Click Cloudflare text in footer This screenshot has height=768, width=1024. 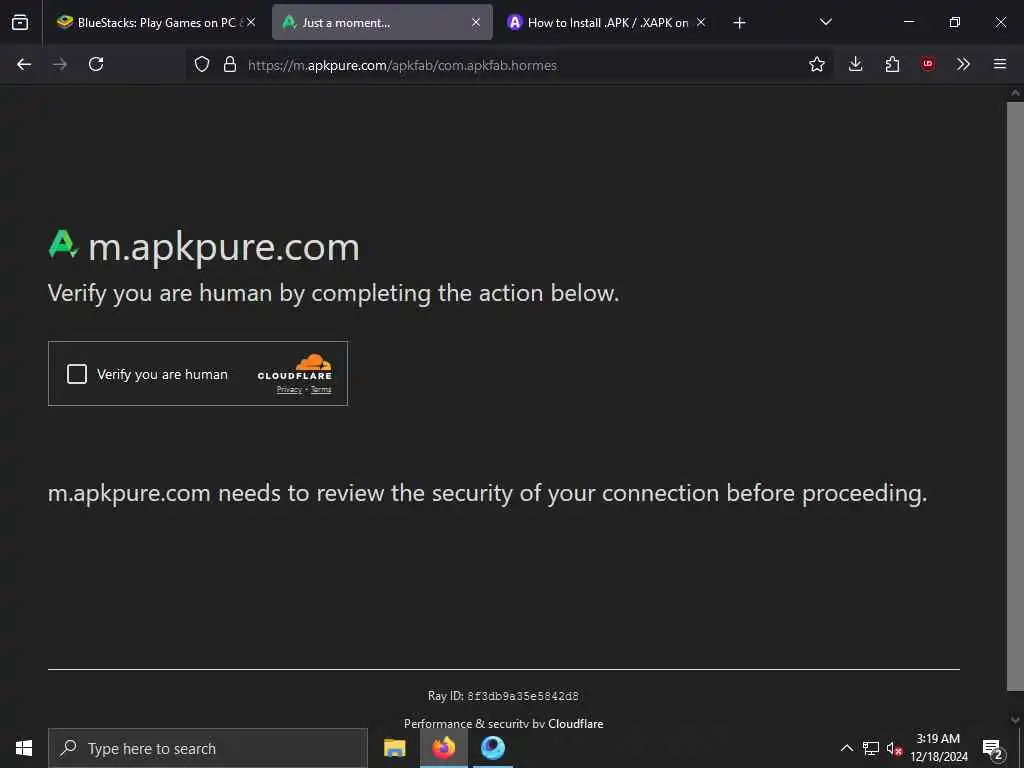[575, 723]
